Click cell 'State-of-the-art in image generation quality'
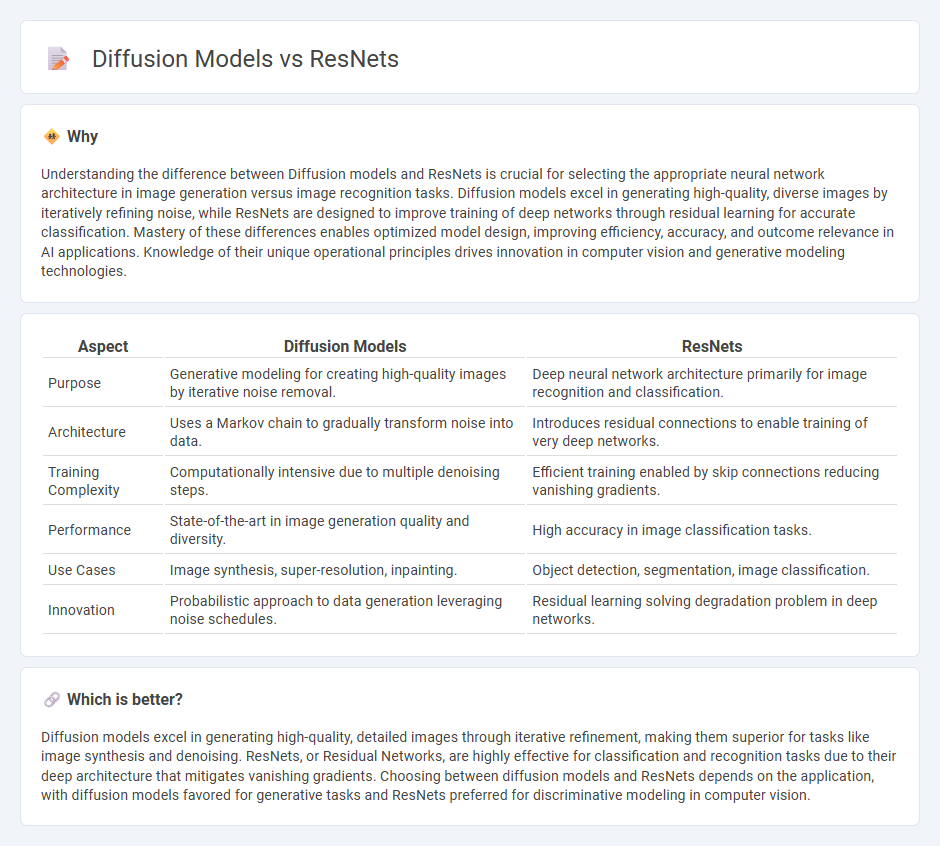Viewport: 940px width, 846px height. point(345,530)
